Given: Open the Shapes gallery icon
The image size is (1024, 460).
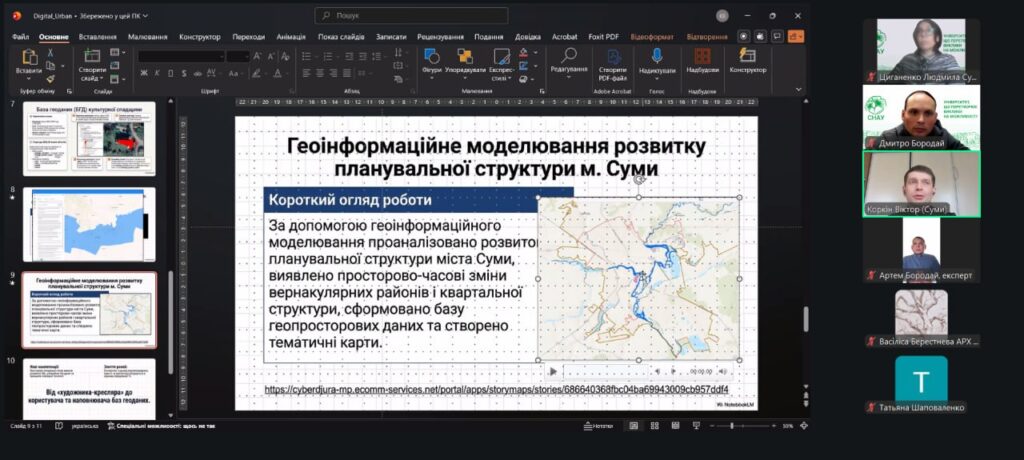Looking at the screenshot, I should (x=432, y=59).
